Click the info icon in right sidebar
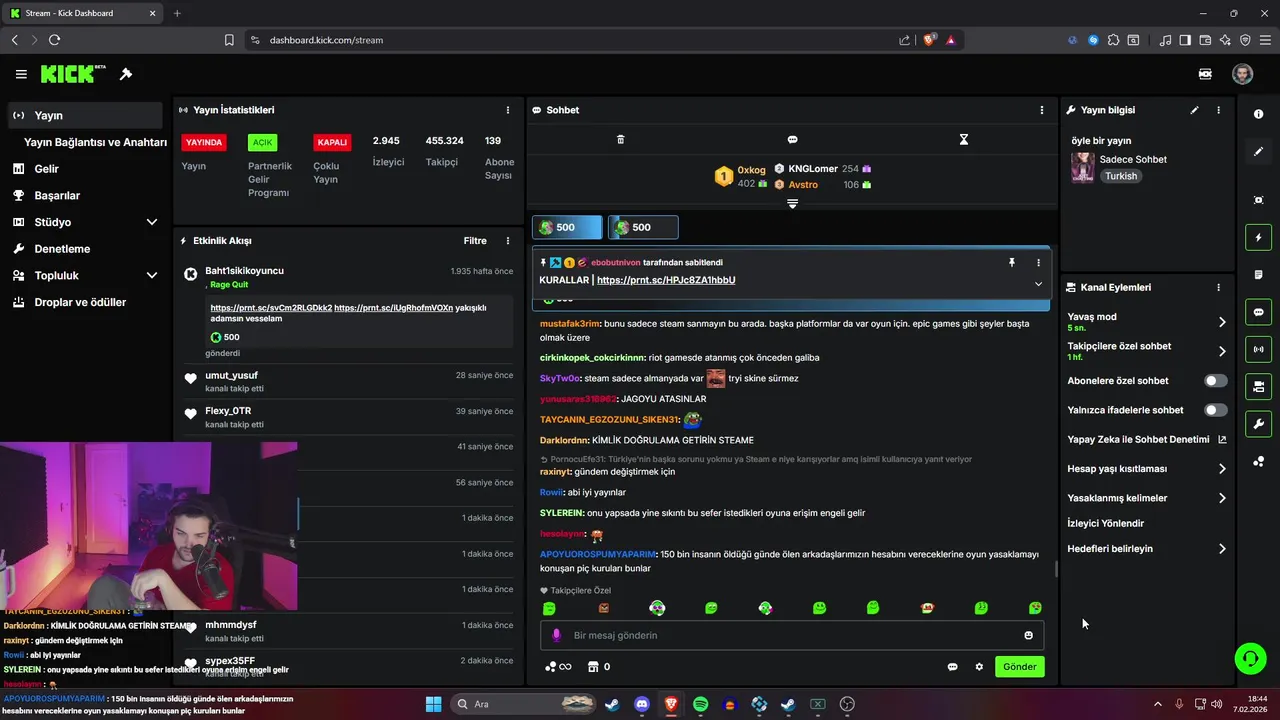This screenshot has width=1280, height=720. pos(1258,114)
